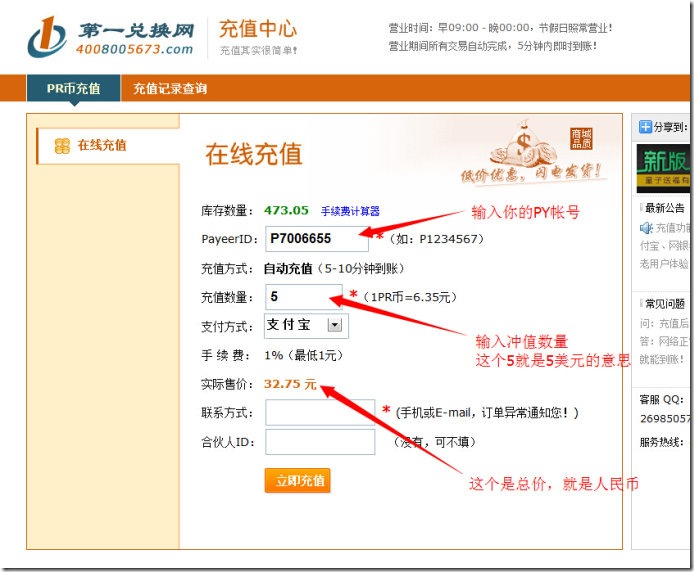Screen dimensions: 694x572
Task: Select 在线充值 in the left sidebar
Action: pyautogui.click(x=102, y=145)
